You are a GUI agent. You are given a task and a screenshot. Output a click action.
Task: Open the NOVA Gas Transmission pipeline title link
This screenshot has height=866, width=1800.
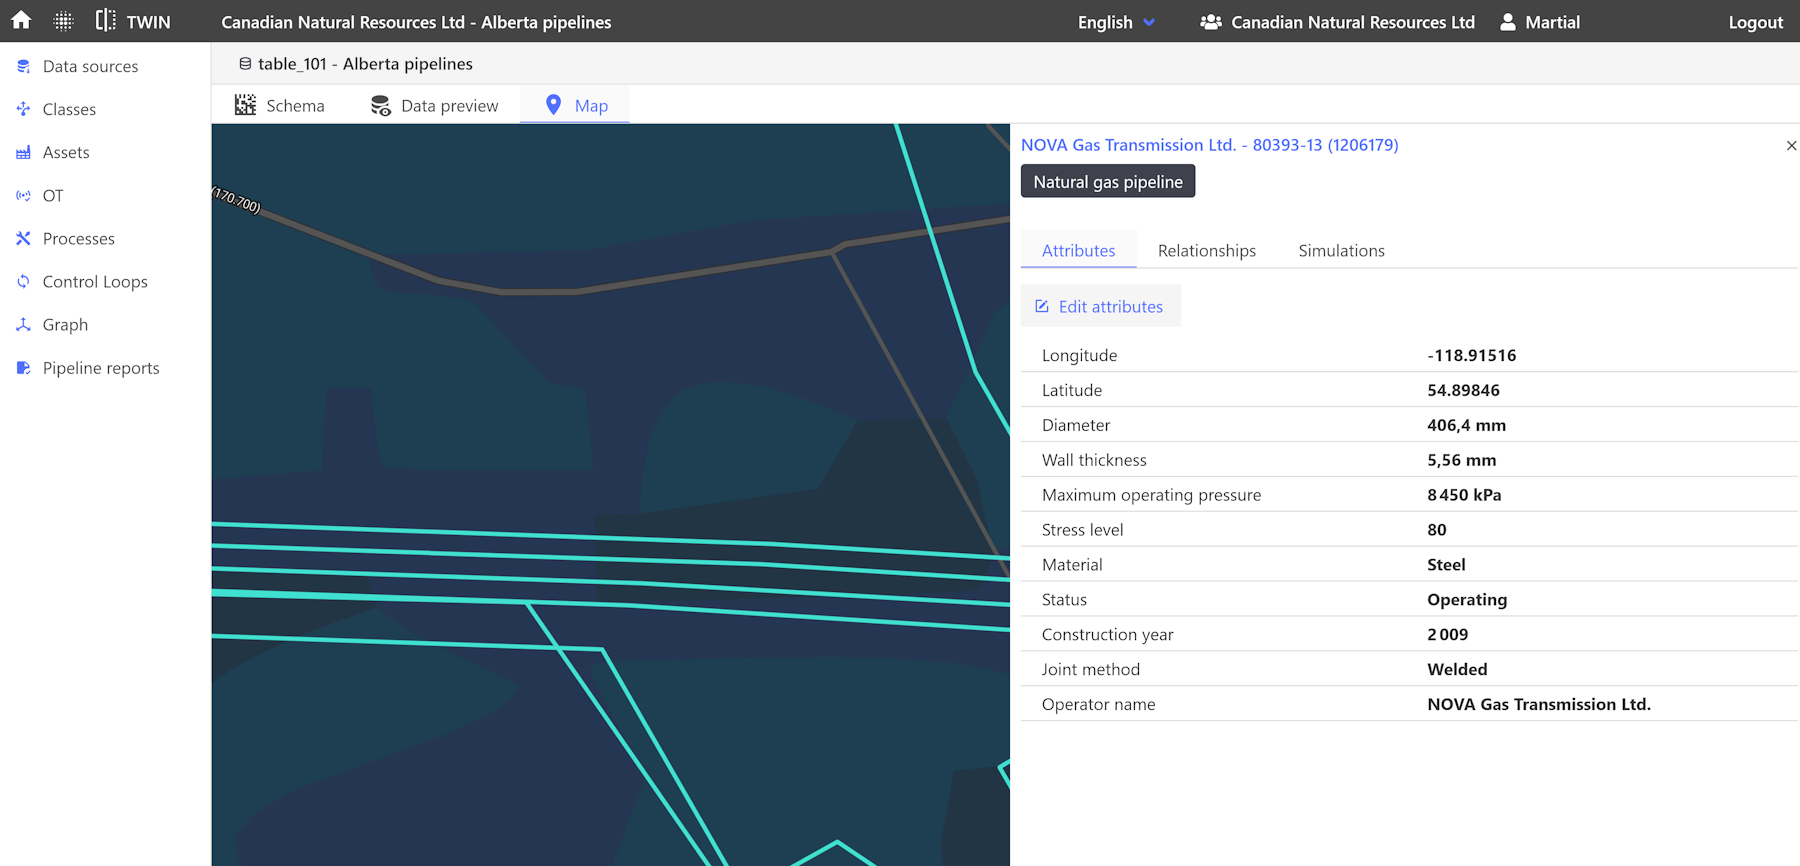1209,145
